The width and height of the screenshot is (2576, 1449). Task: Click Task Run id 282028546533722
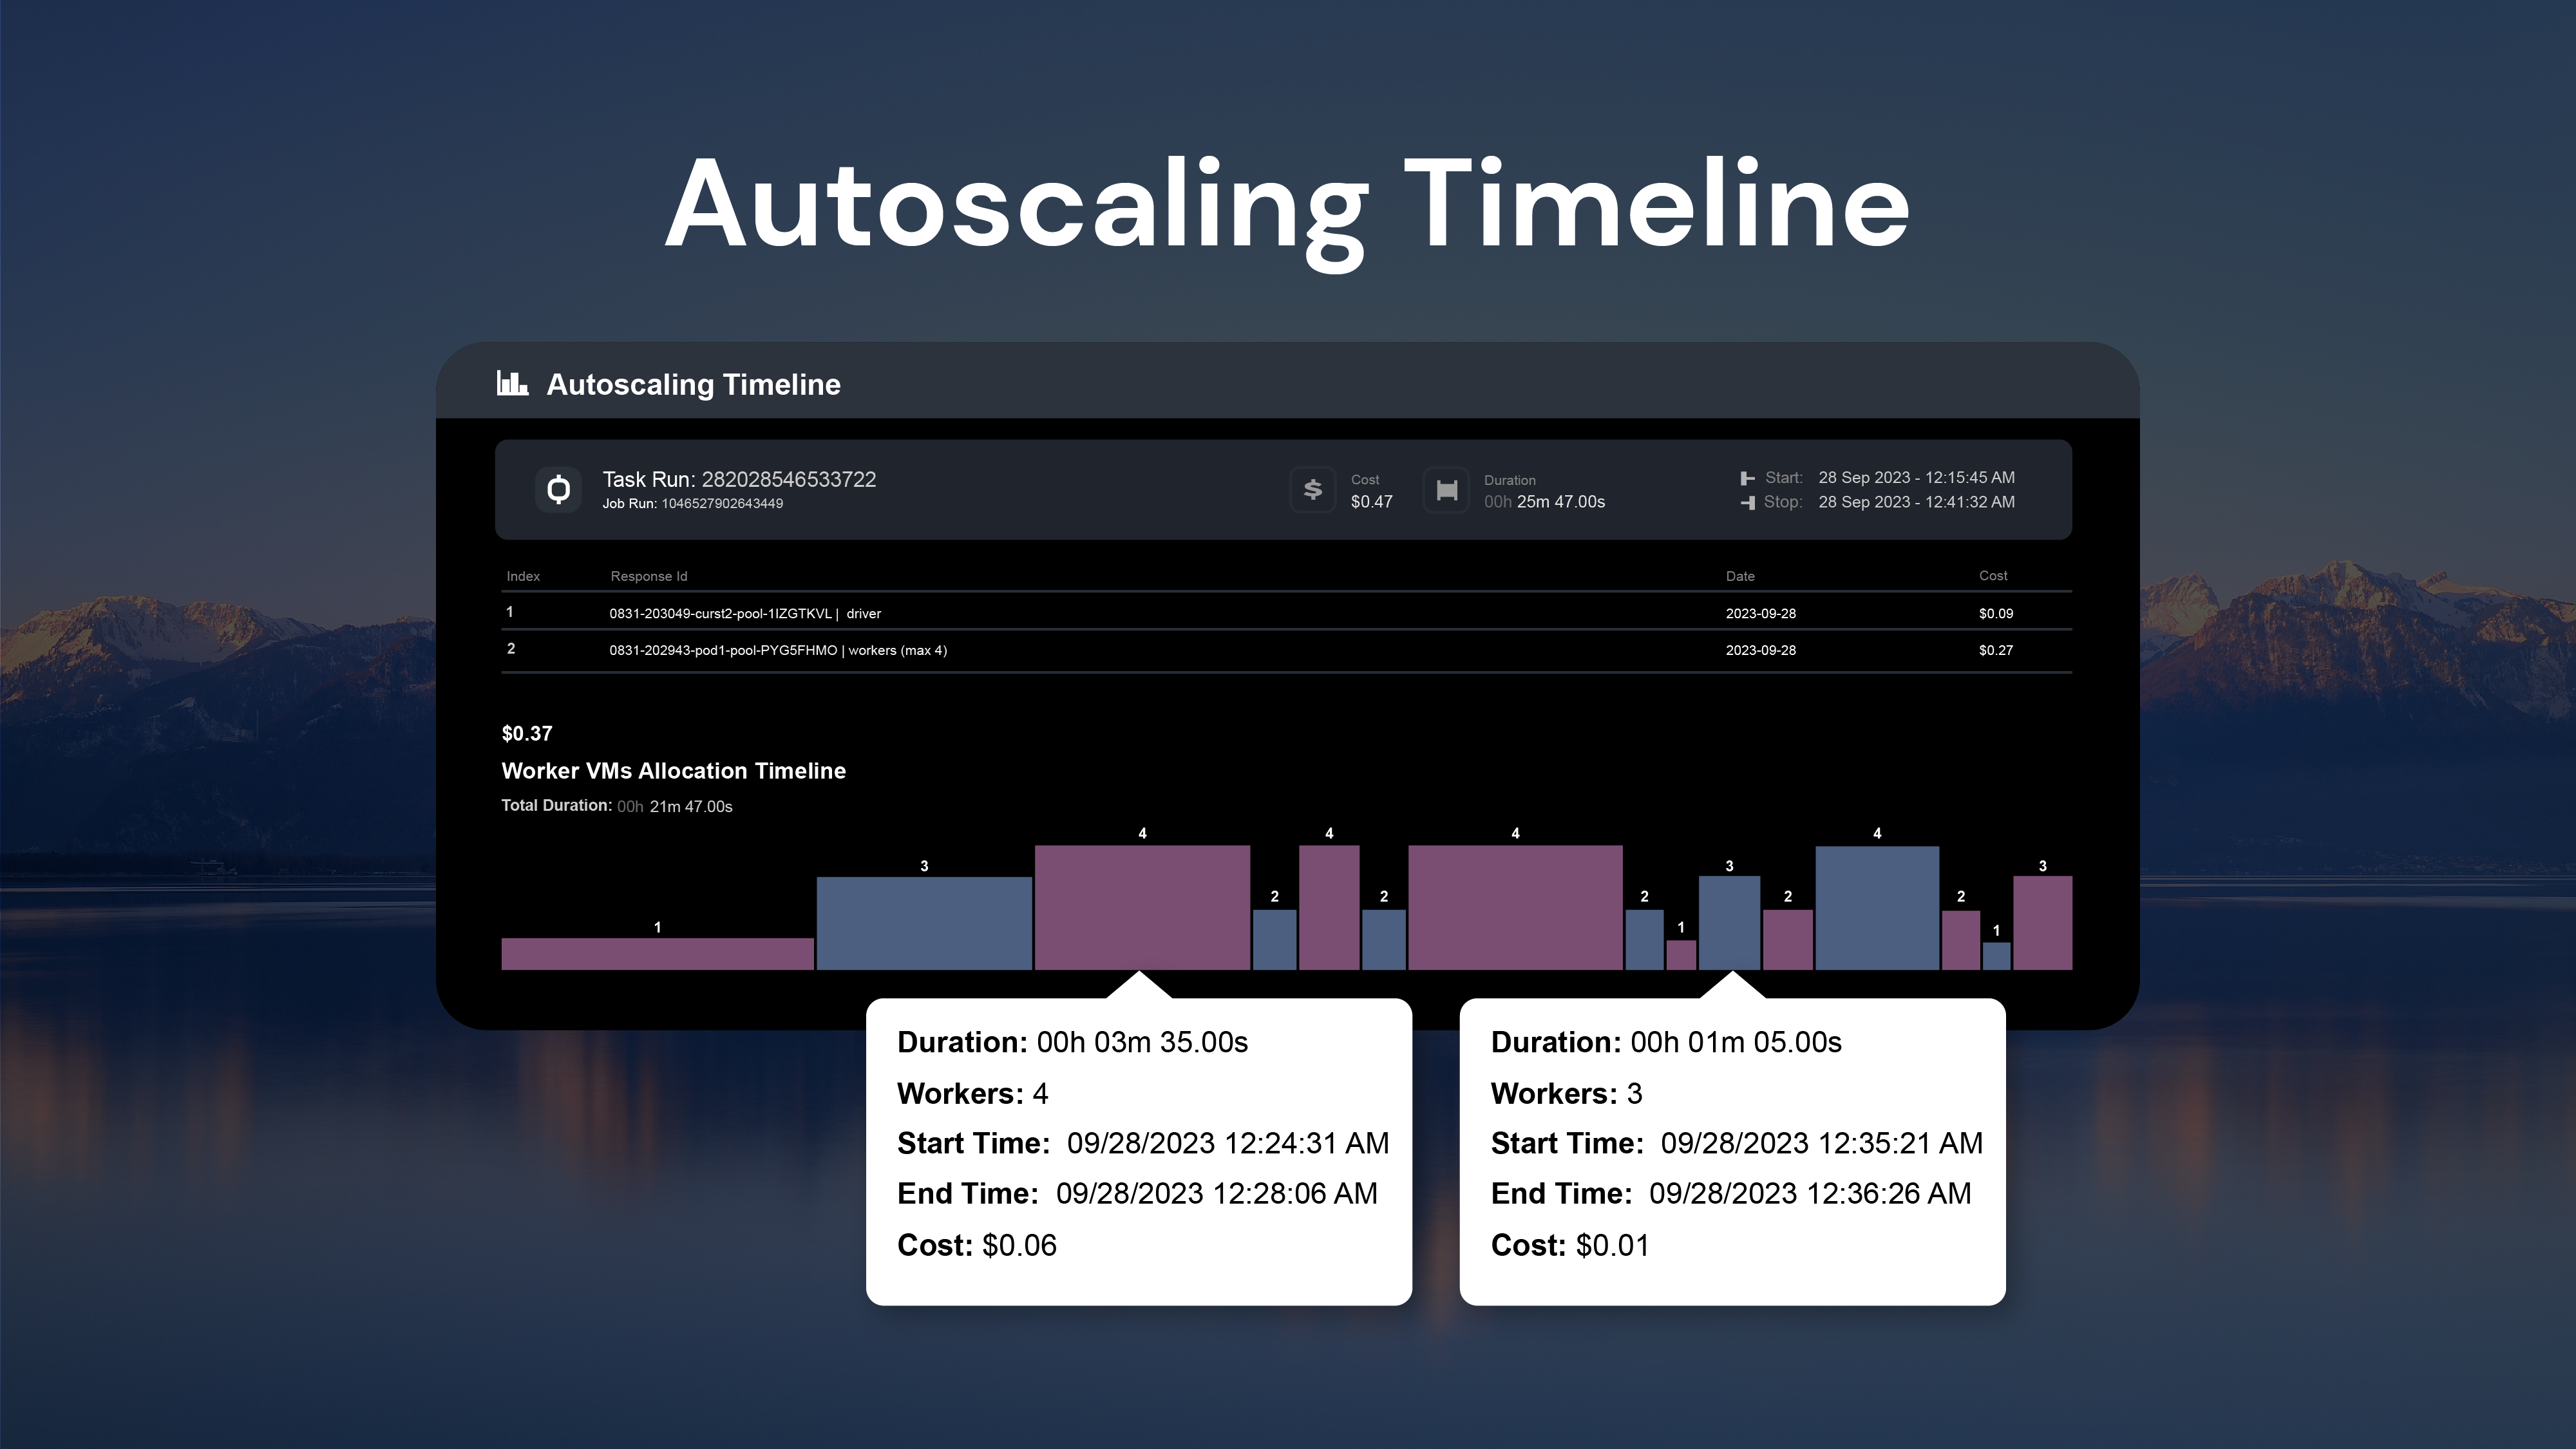coord(789,479)
